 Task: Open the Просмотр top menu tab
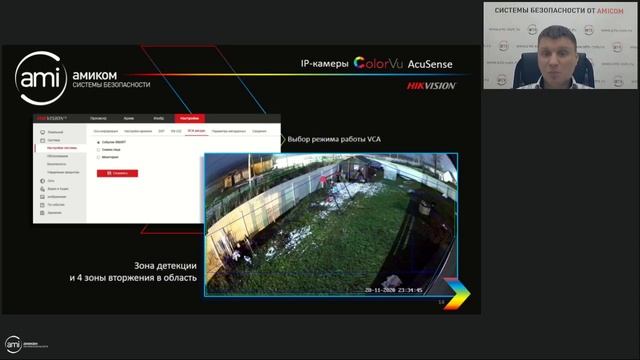98,118
